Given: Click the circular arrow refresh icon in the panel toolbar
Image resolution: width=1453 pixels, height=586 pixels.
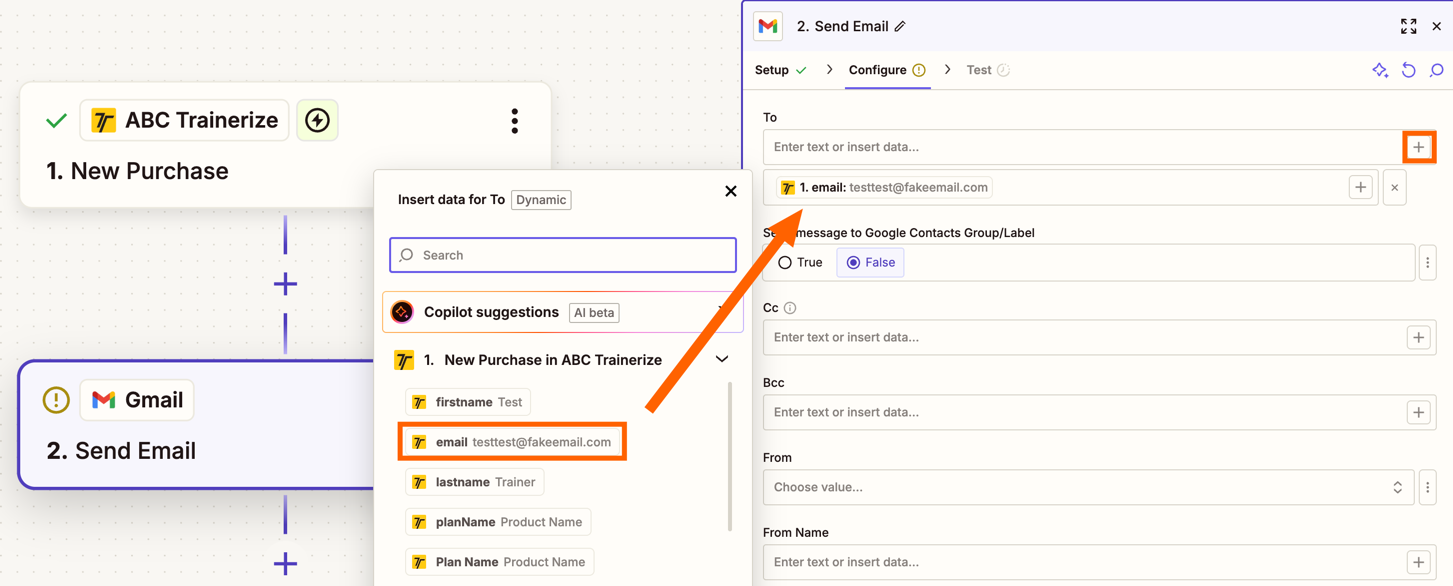Looking at the screenshot, I should point(1409,70).
